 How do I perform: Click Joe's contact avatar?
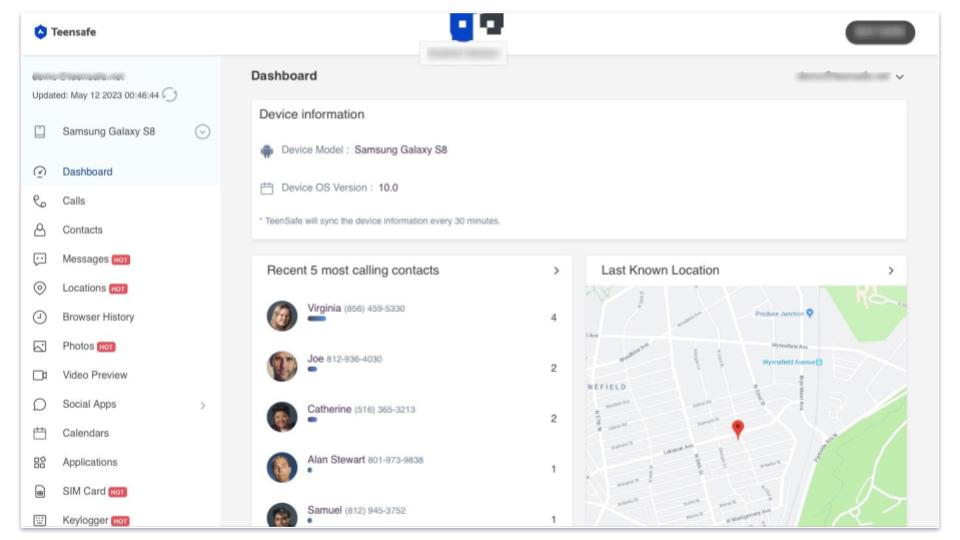click(x=282, y=366)
